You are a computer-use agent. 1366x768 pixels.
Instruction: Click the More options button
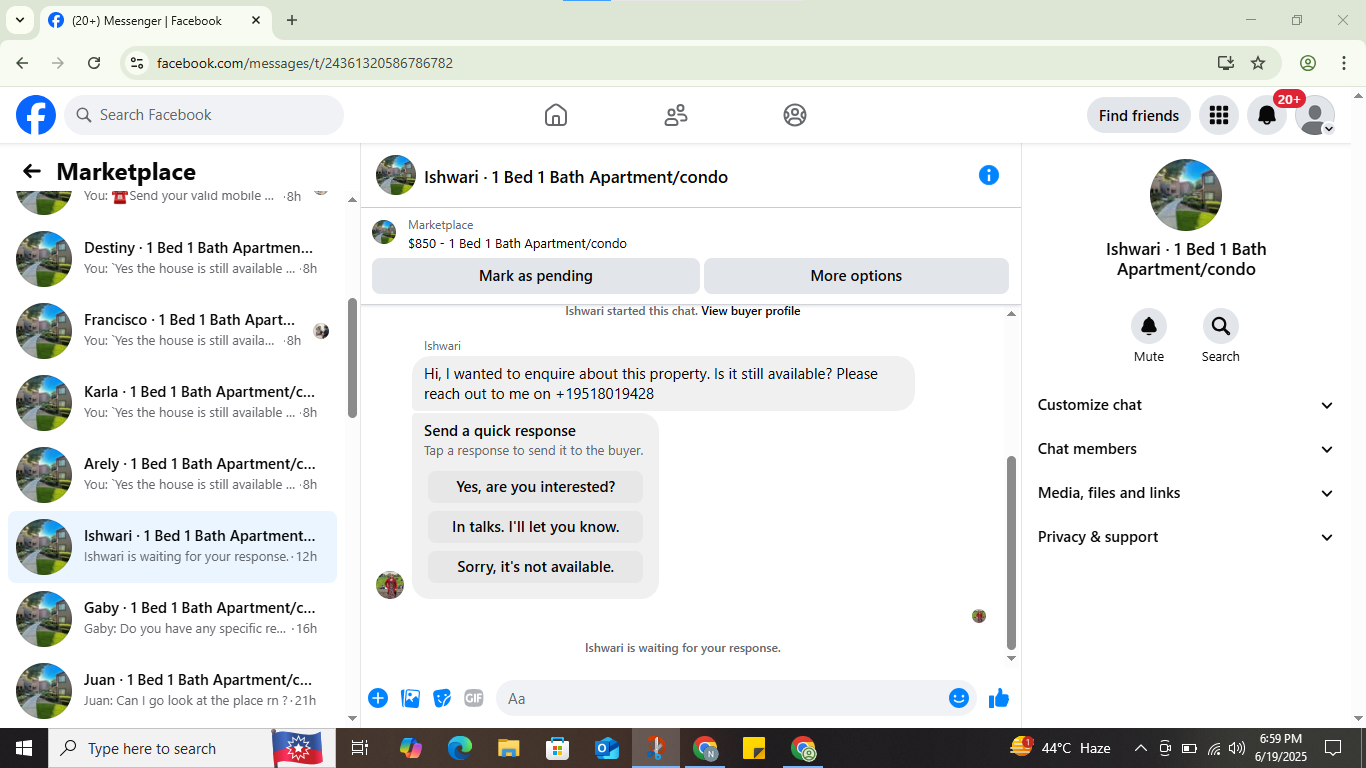click(856, 276)
